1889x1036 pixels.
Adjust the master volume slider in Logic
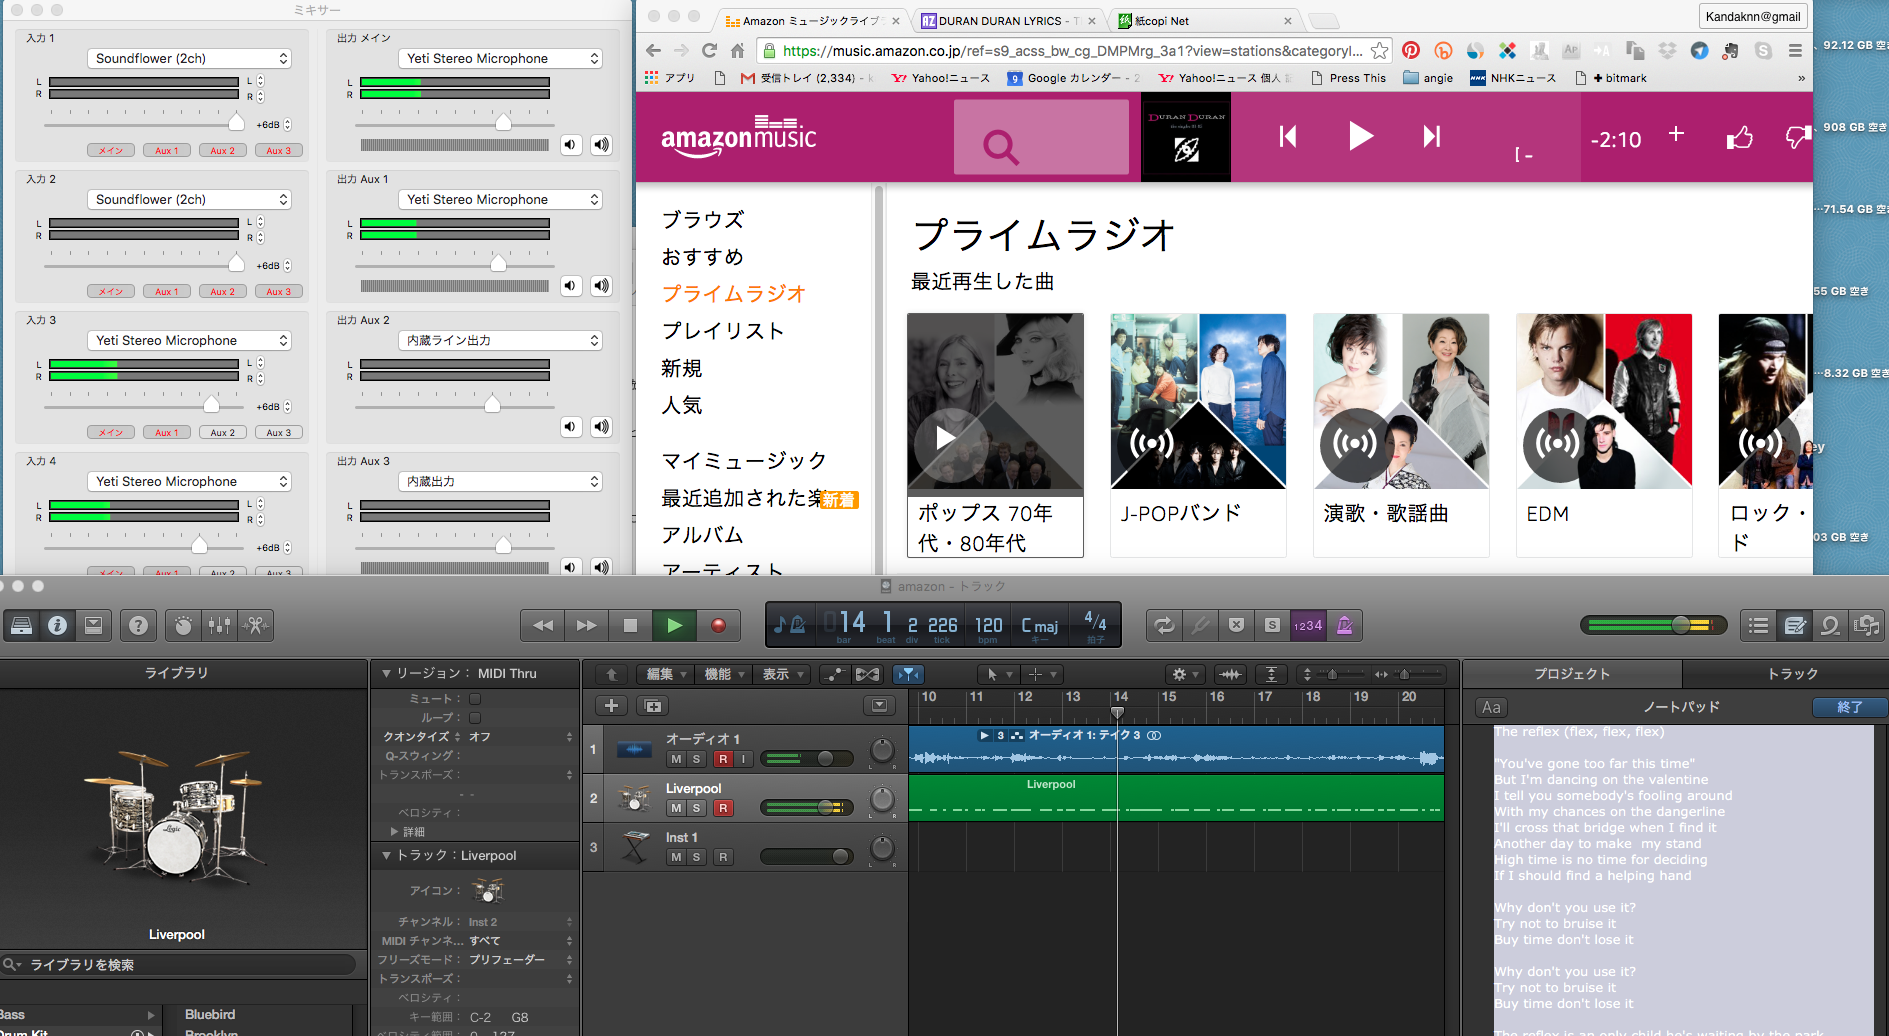tap(1681, 625)
